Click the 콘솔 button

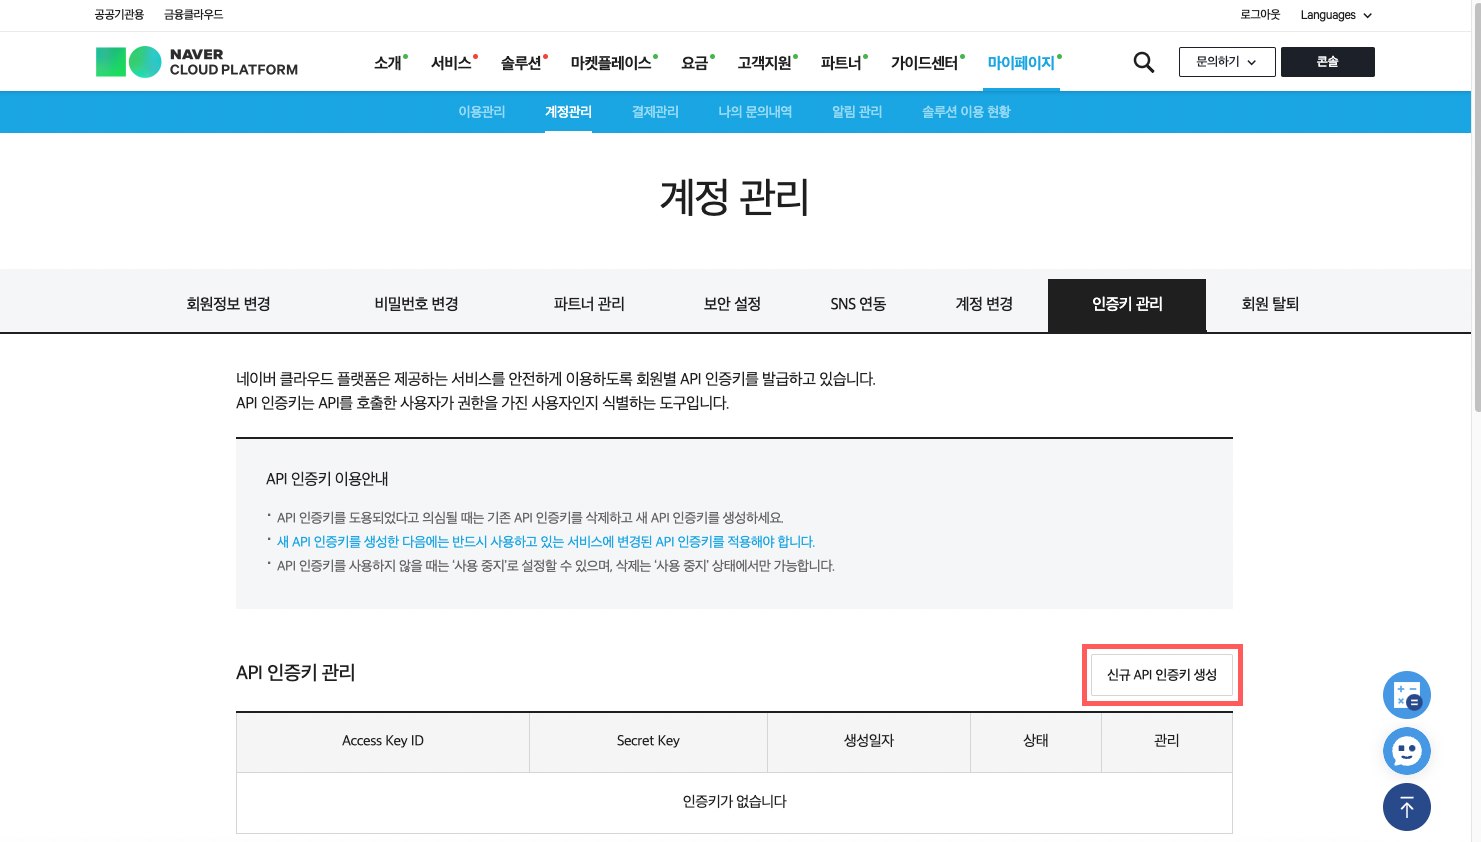tap(1327, 62)
